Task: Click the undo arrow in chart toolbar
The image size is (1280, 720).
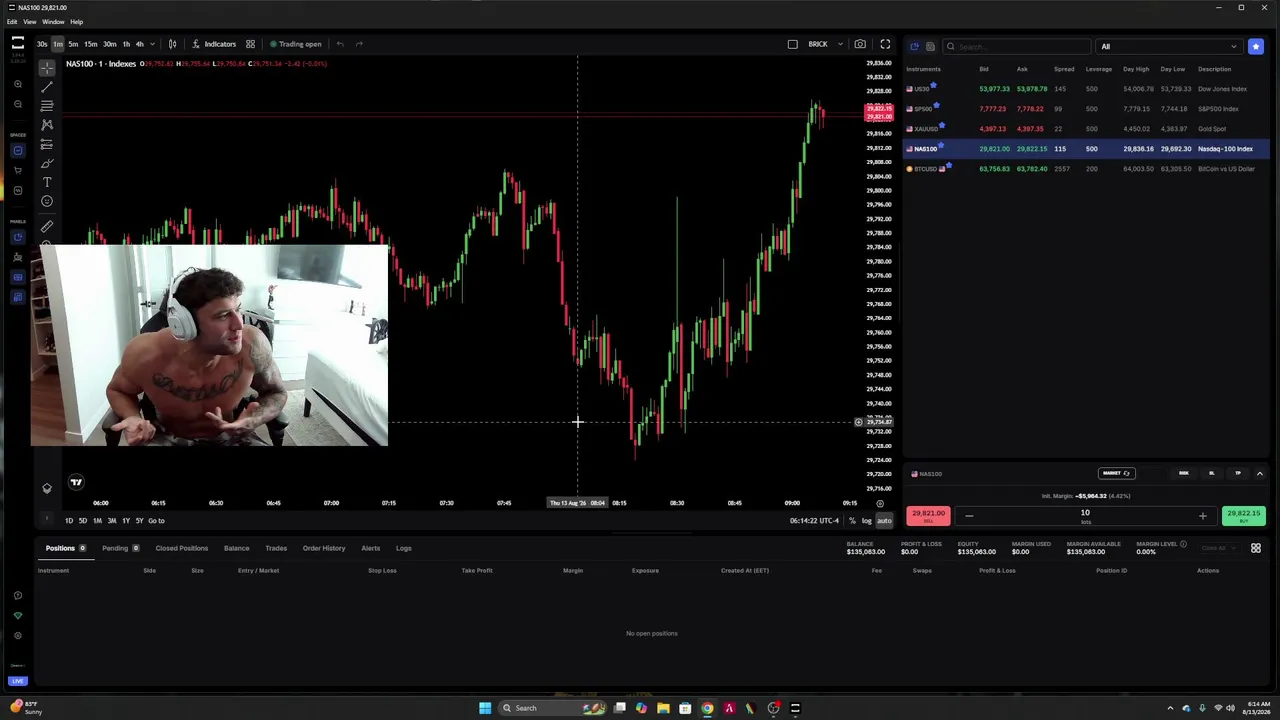Action: 340,44
